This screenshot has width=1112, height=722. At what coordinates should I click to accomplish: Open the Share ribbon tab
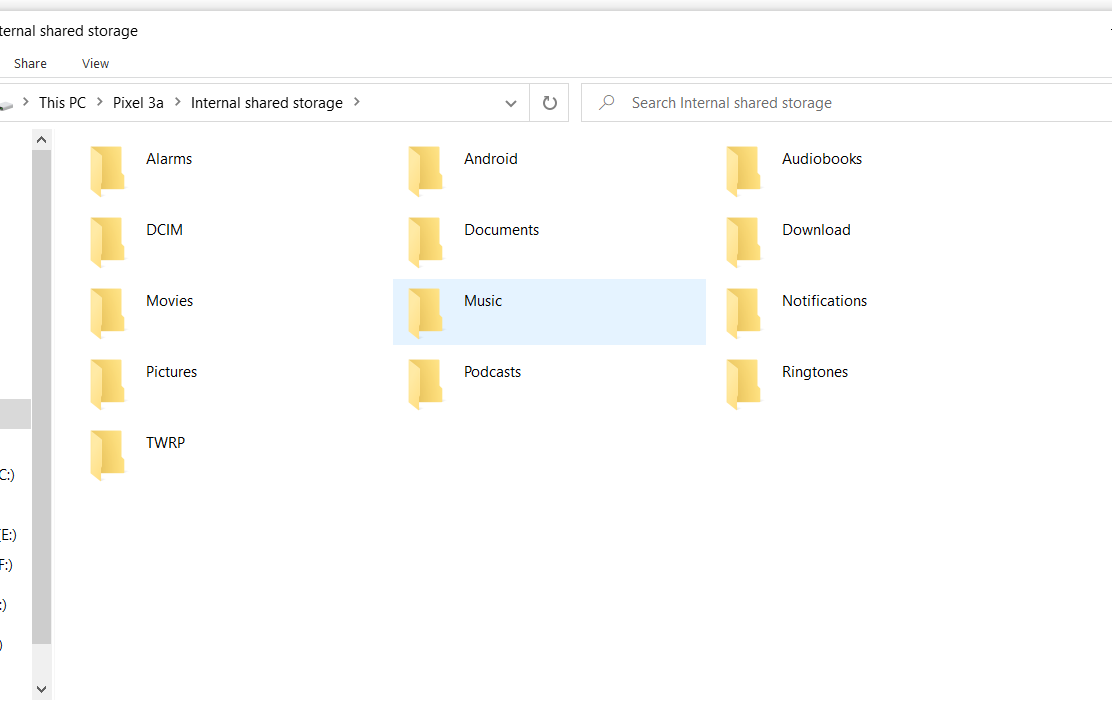[x=30, y=63]
